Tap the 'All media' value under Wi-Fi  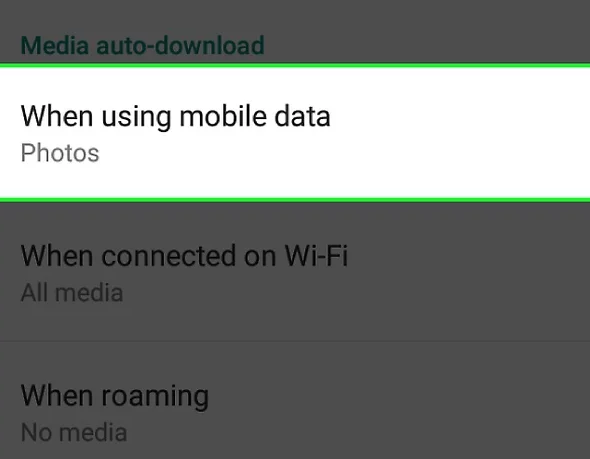pos(72,293)
